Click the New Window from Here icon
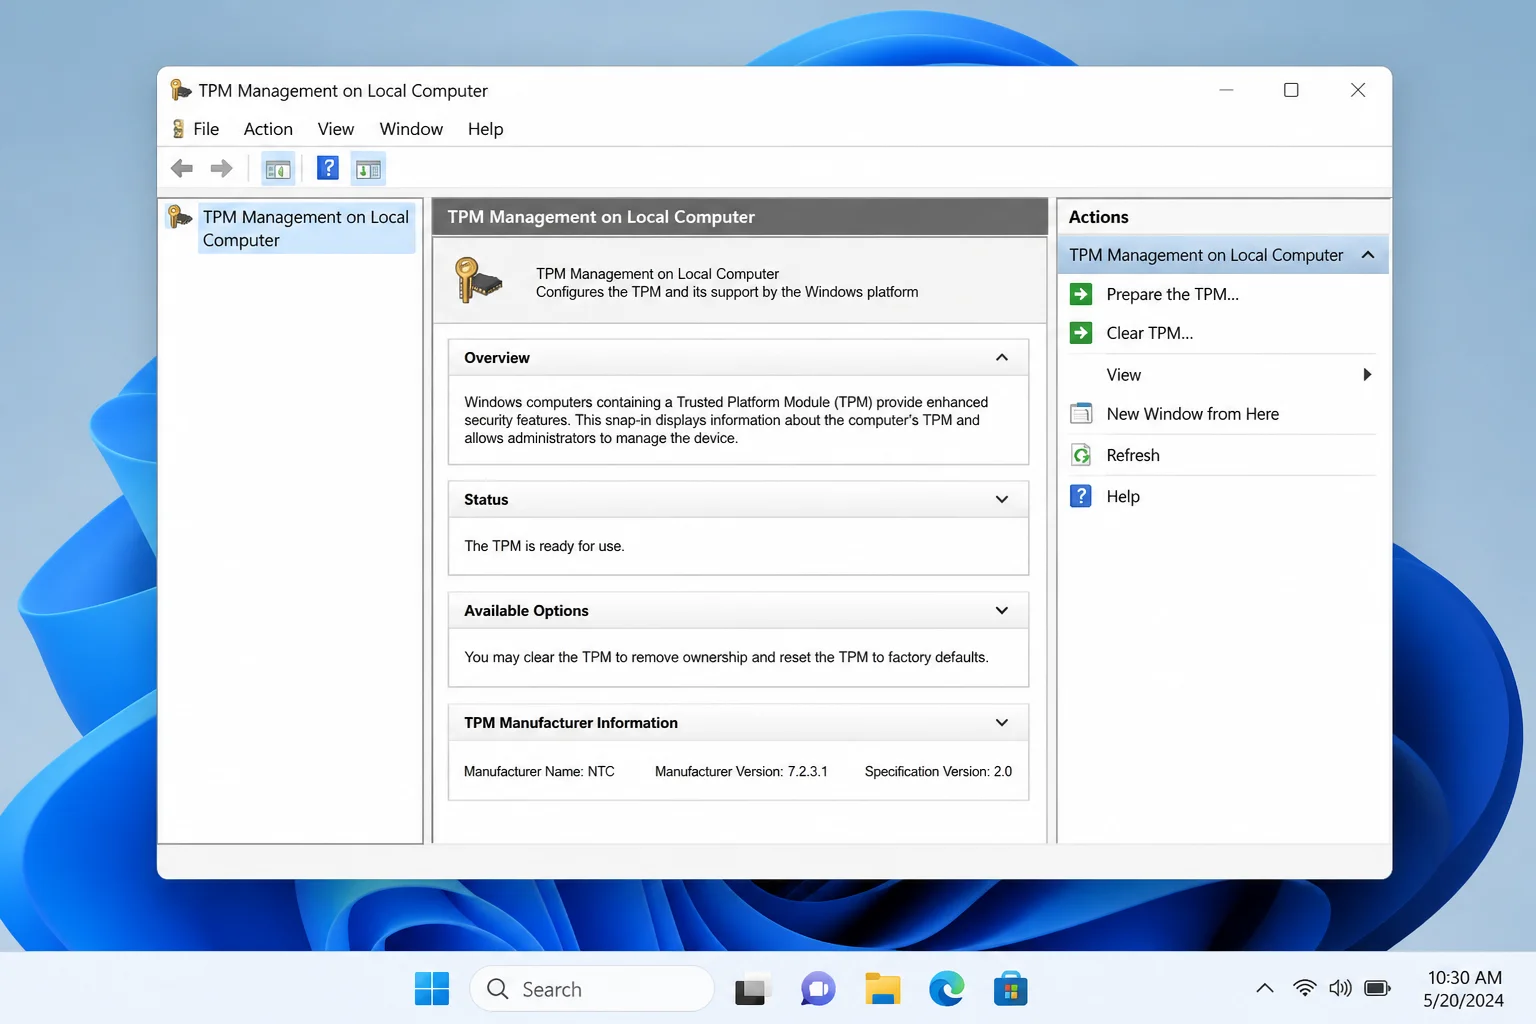 pyautogui.click(x=1081, y=414)
